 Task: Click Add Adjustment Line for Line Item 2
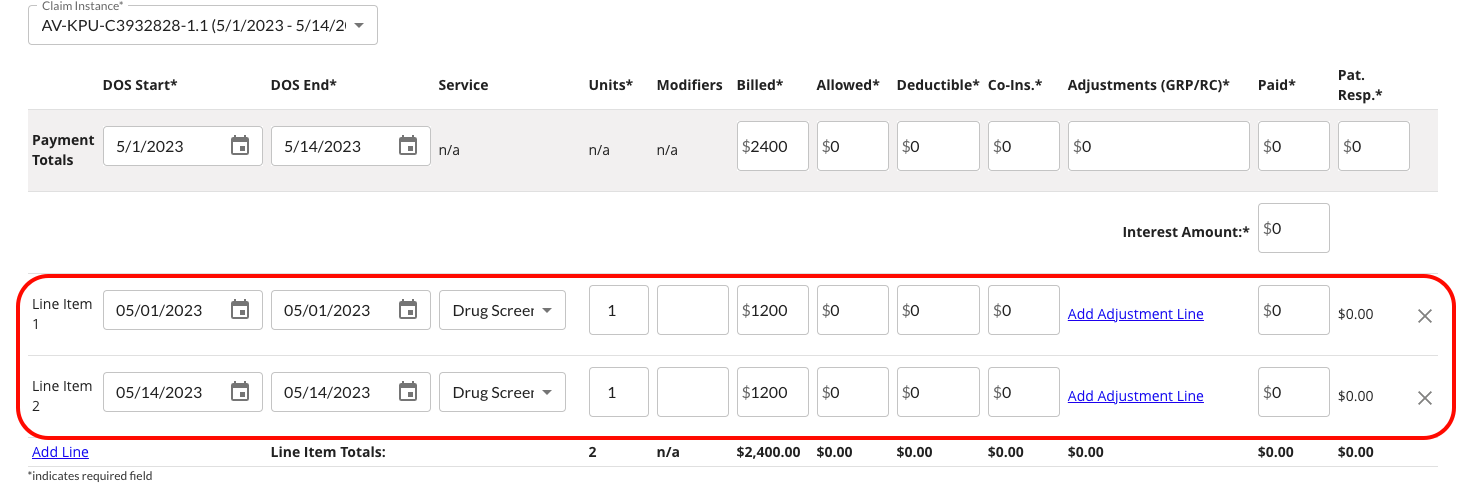tap(1135, 396)
